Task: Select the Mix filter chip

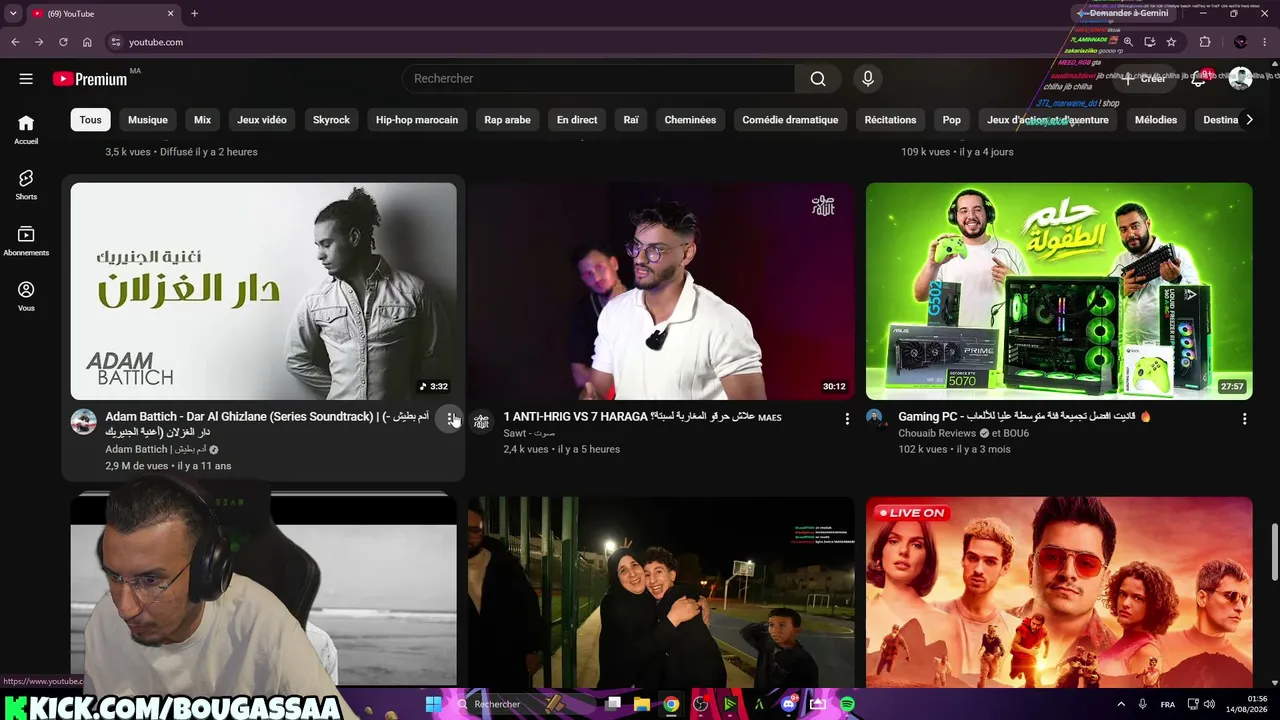Action: click(x=202, y=120)
